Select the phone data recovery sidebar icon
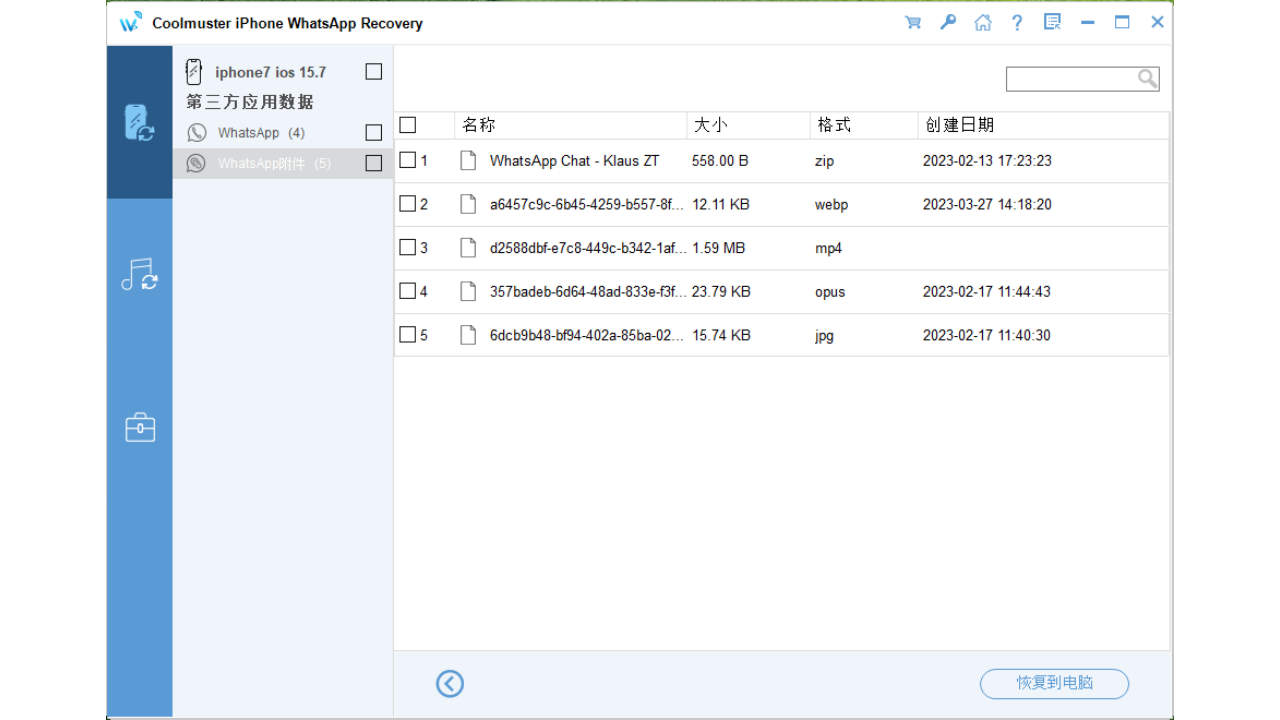This screenshot has height=720, width=1280. pyautogui.click(x=139, y=120)
